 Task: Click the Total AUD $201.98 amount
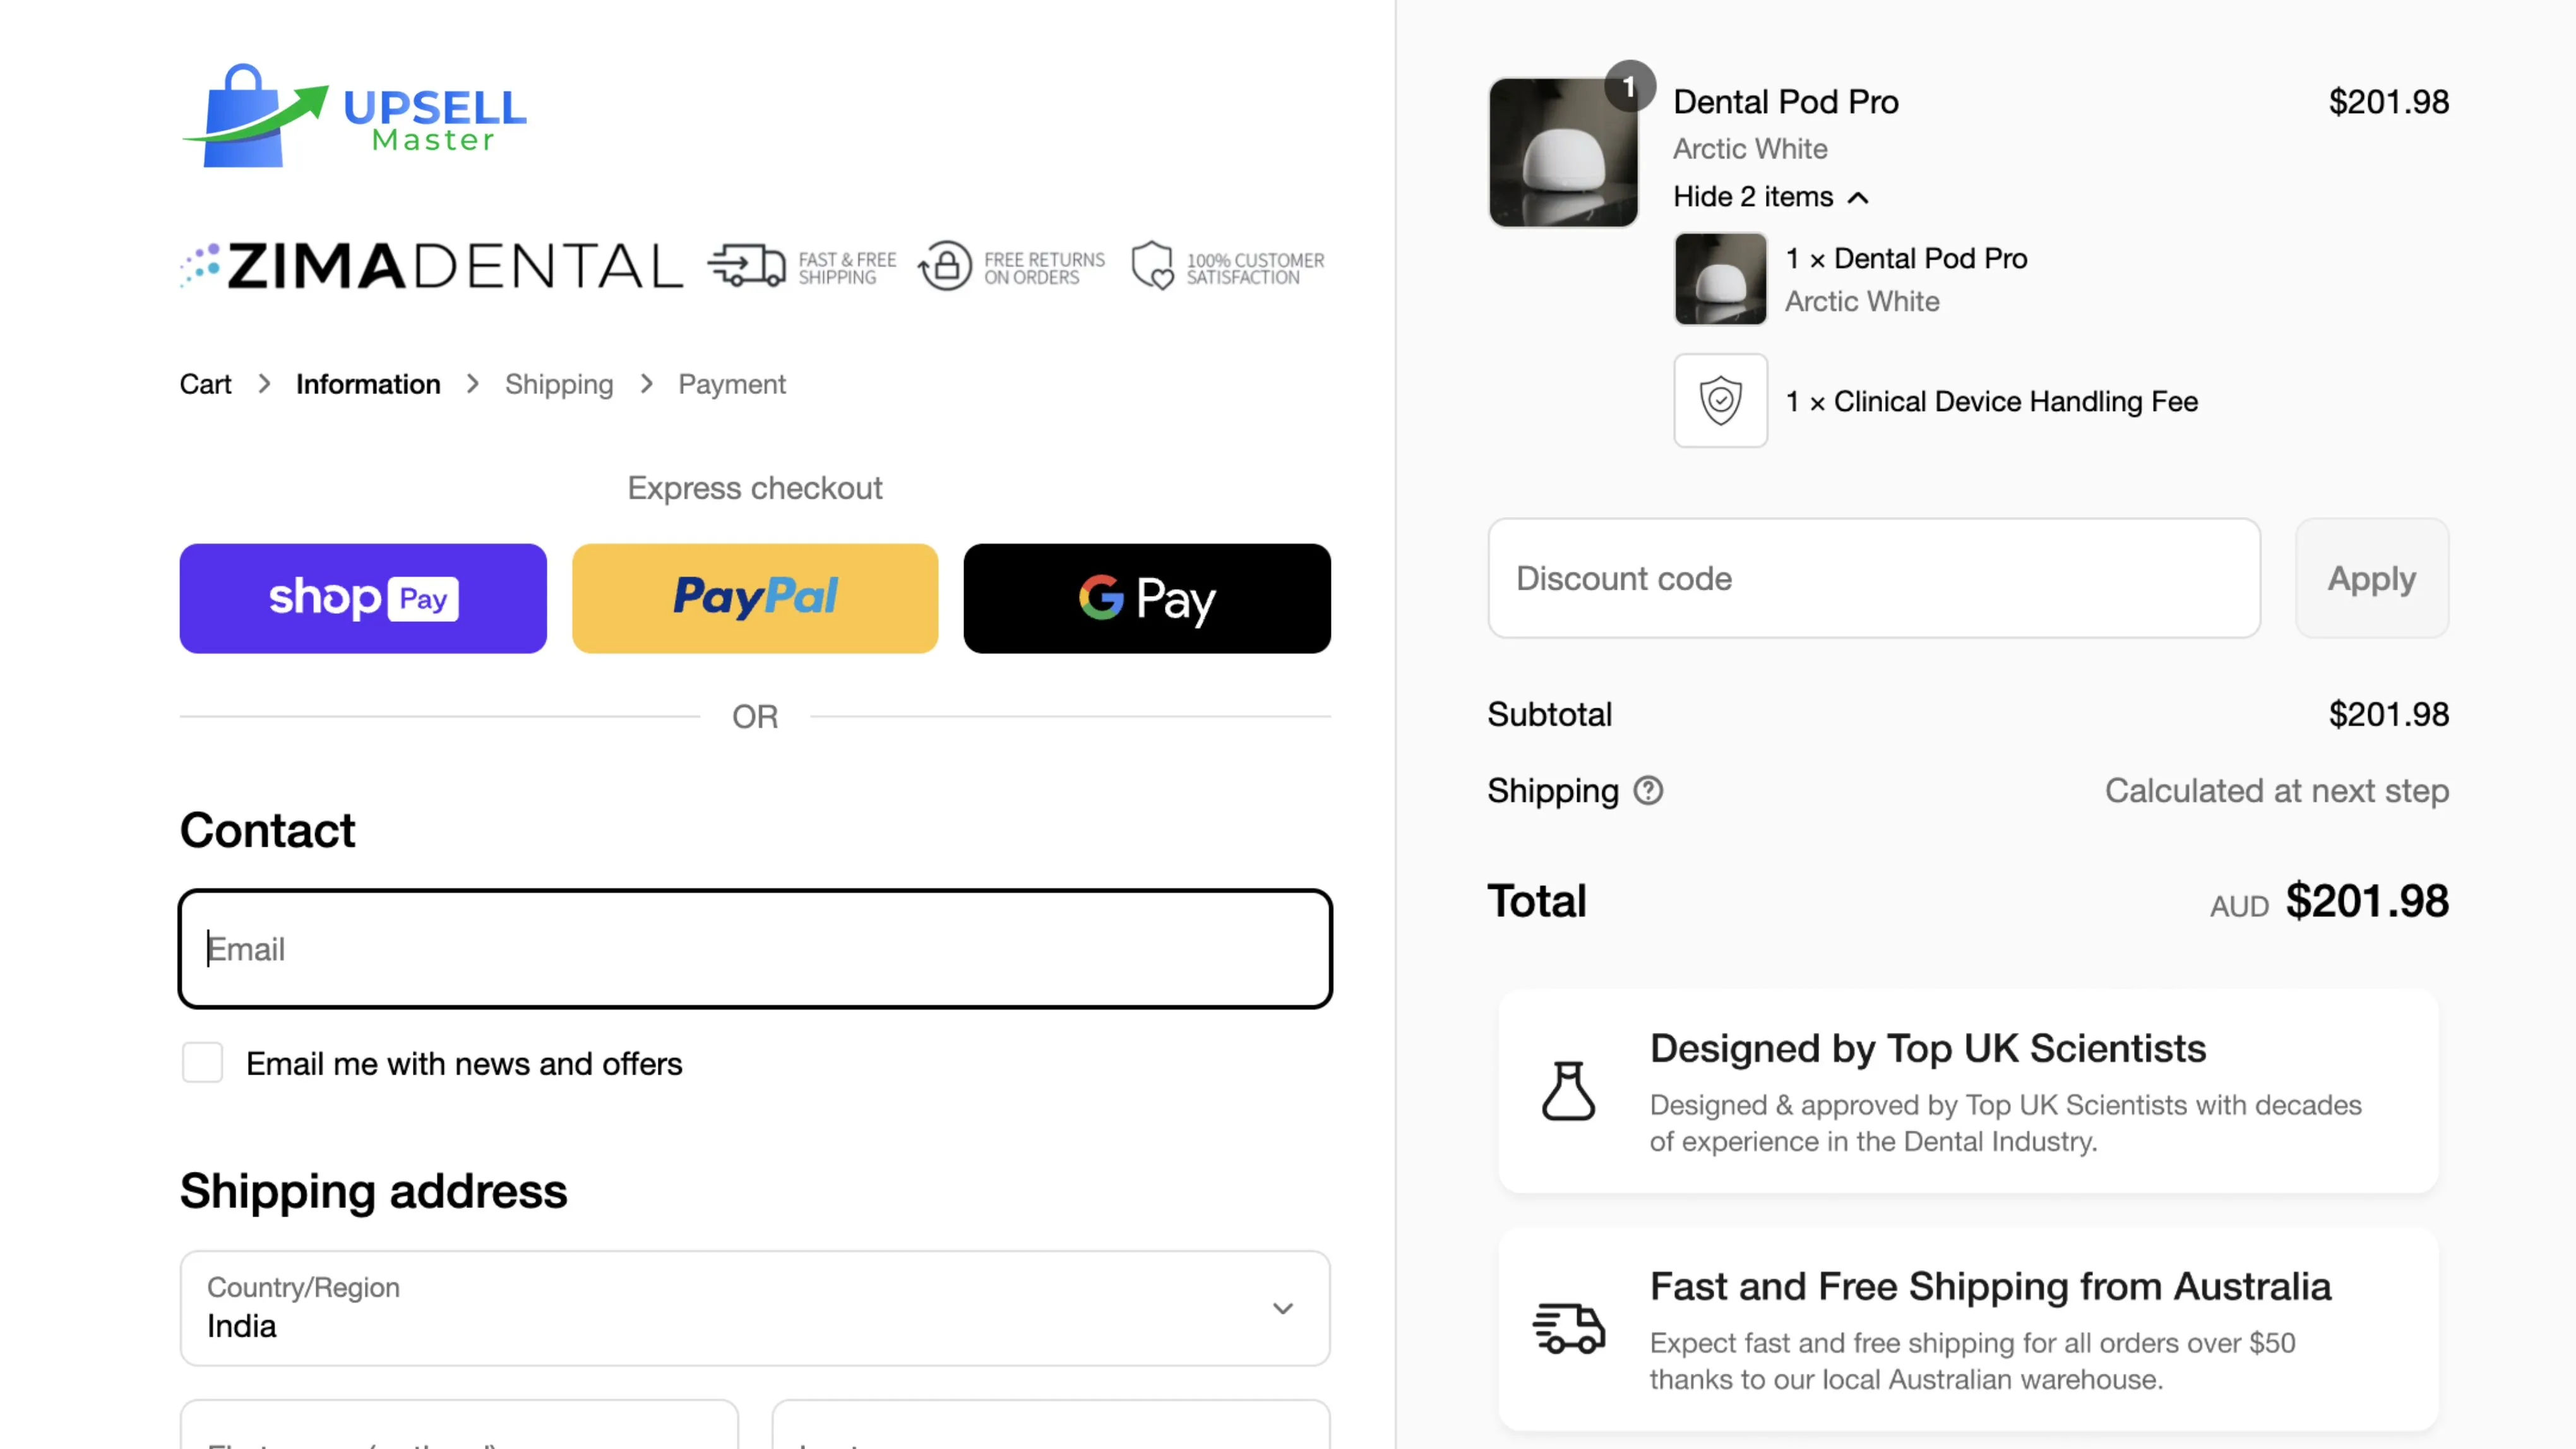pos(2330,901)
